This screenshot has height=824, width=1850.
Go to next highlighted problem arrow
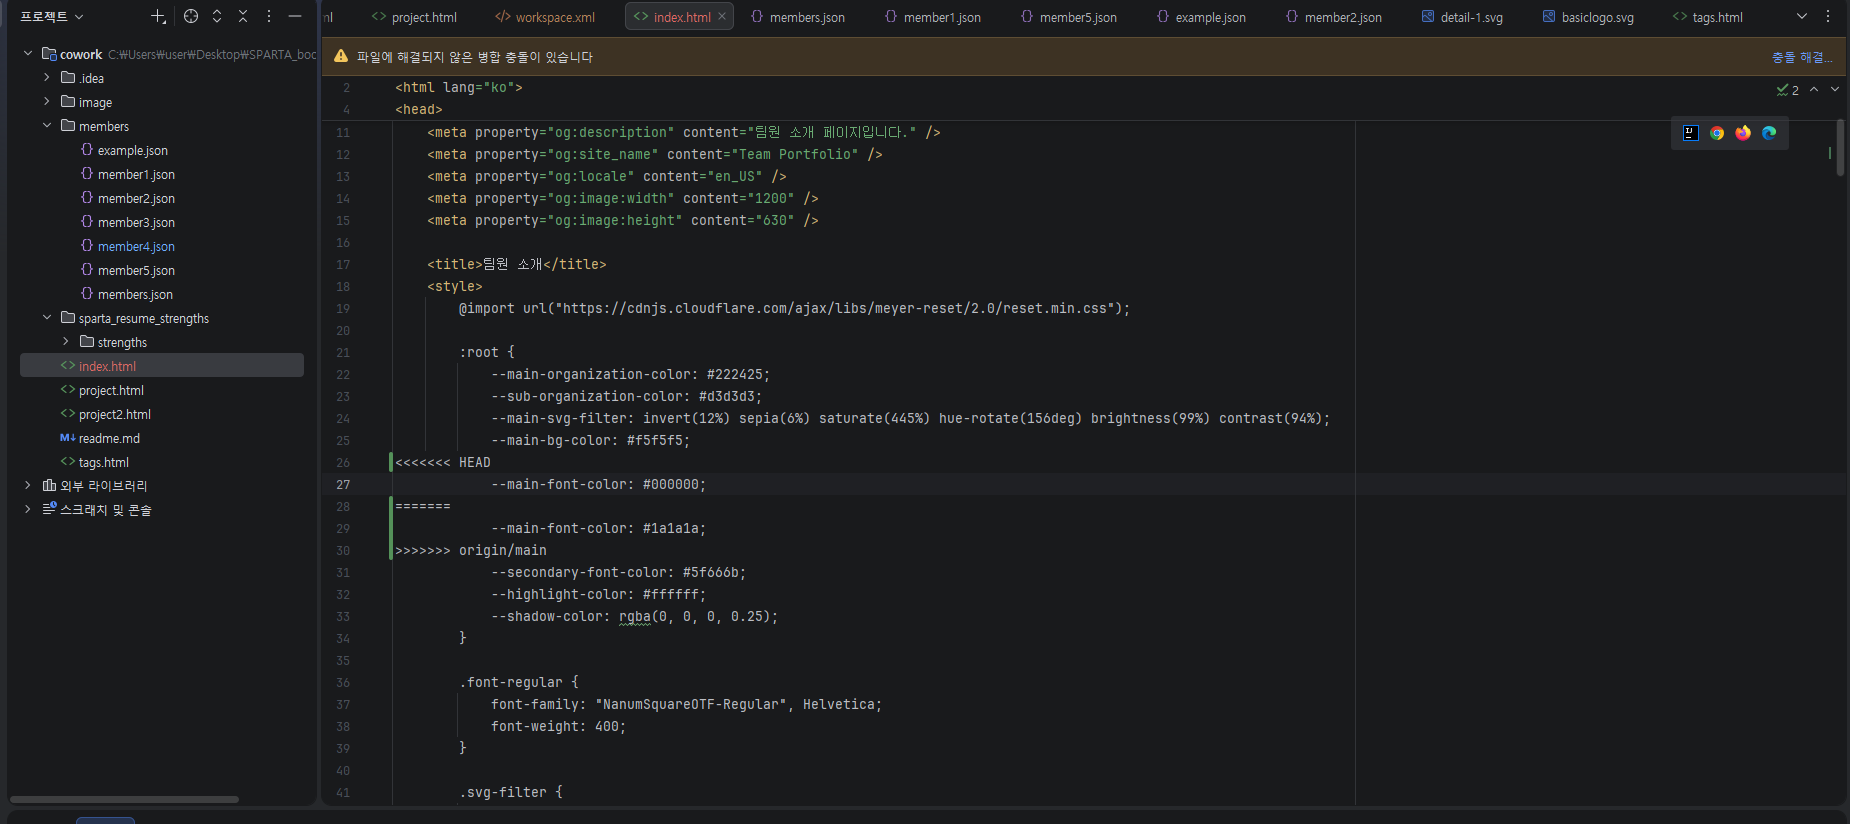[1835, 90]
